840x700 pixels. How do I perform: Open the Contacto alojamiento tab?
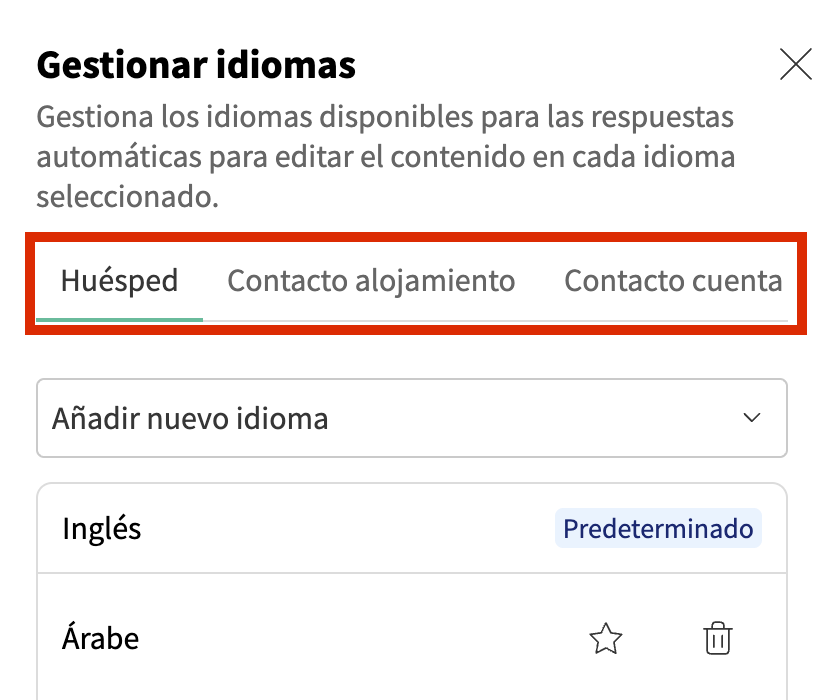(371, 281)
